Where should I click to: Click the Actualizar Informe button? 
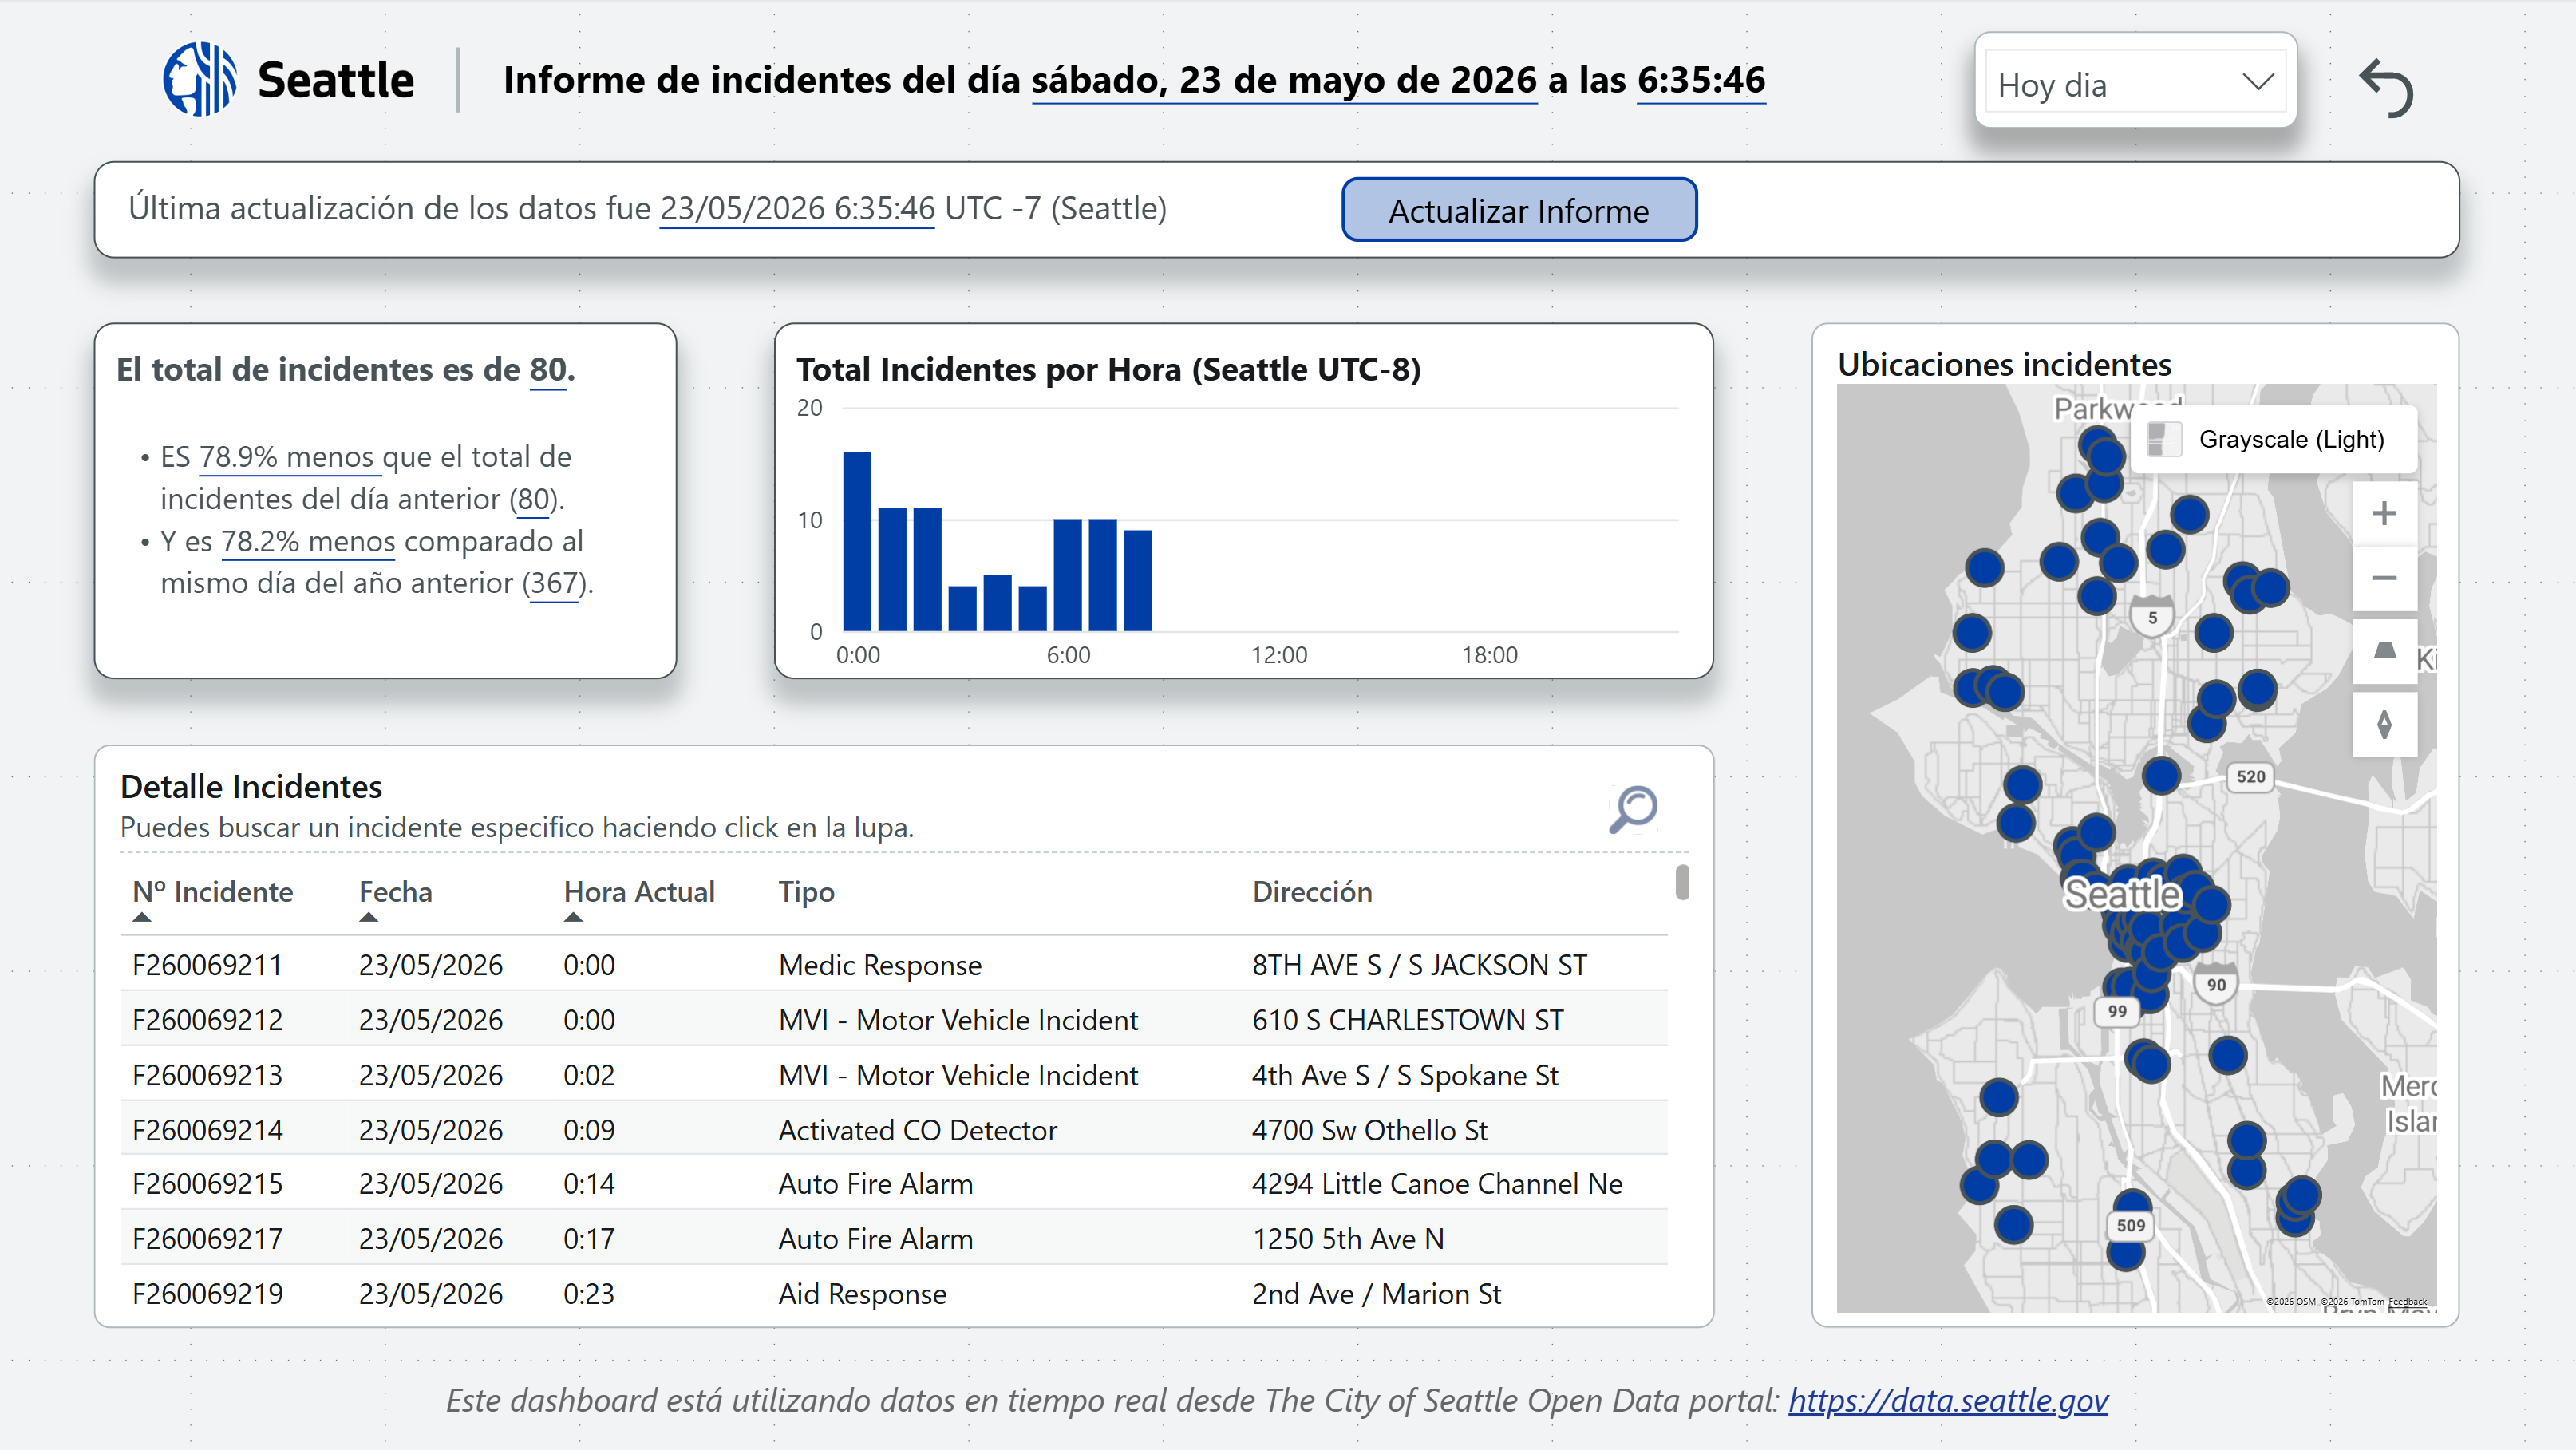click(1519, 210)
